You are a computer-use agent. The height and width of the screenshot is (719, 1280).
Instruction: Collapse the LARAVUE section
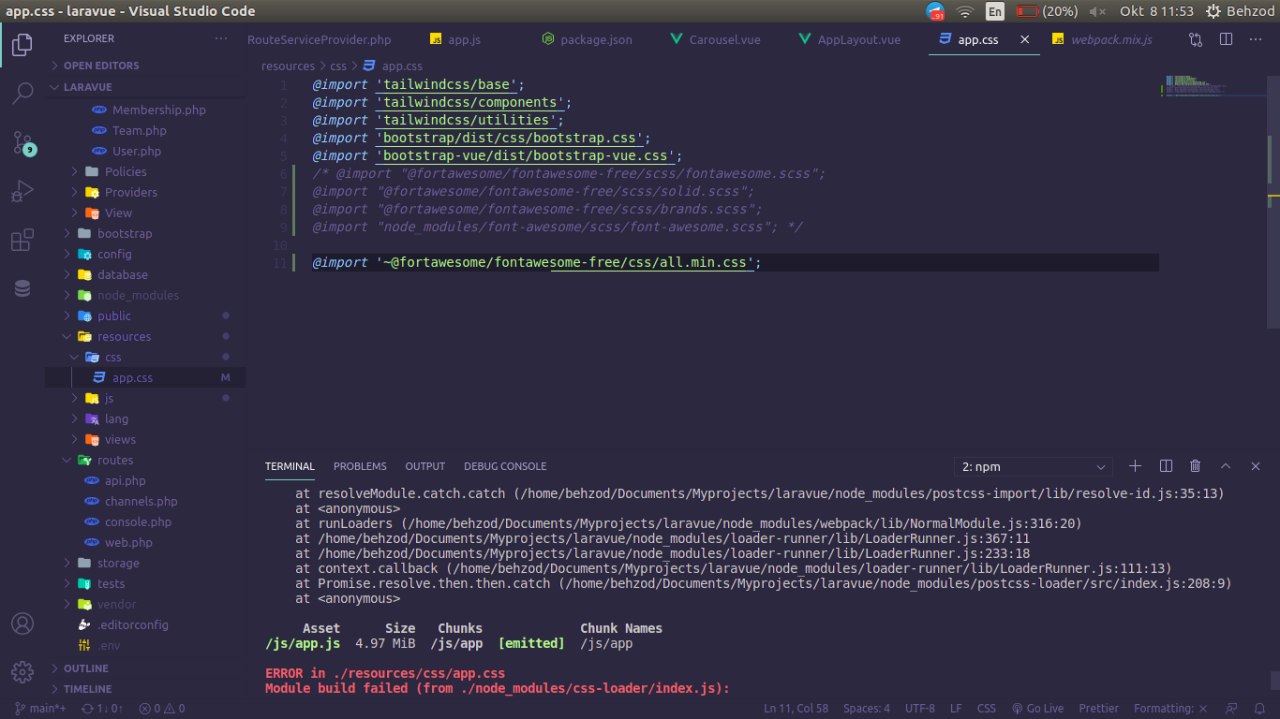(145, 87)
